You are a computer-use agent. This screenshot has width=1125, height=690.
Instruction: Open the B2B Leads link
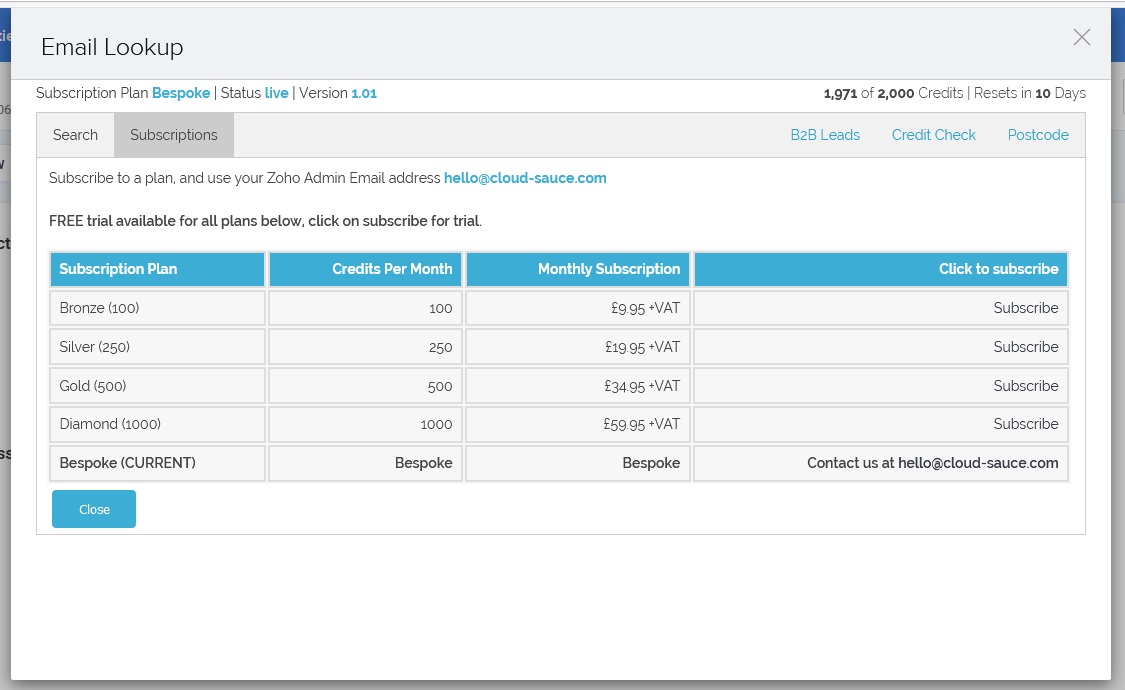(x=825, y=135)
